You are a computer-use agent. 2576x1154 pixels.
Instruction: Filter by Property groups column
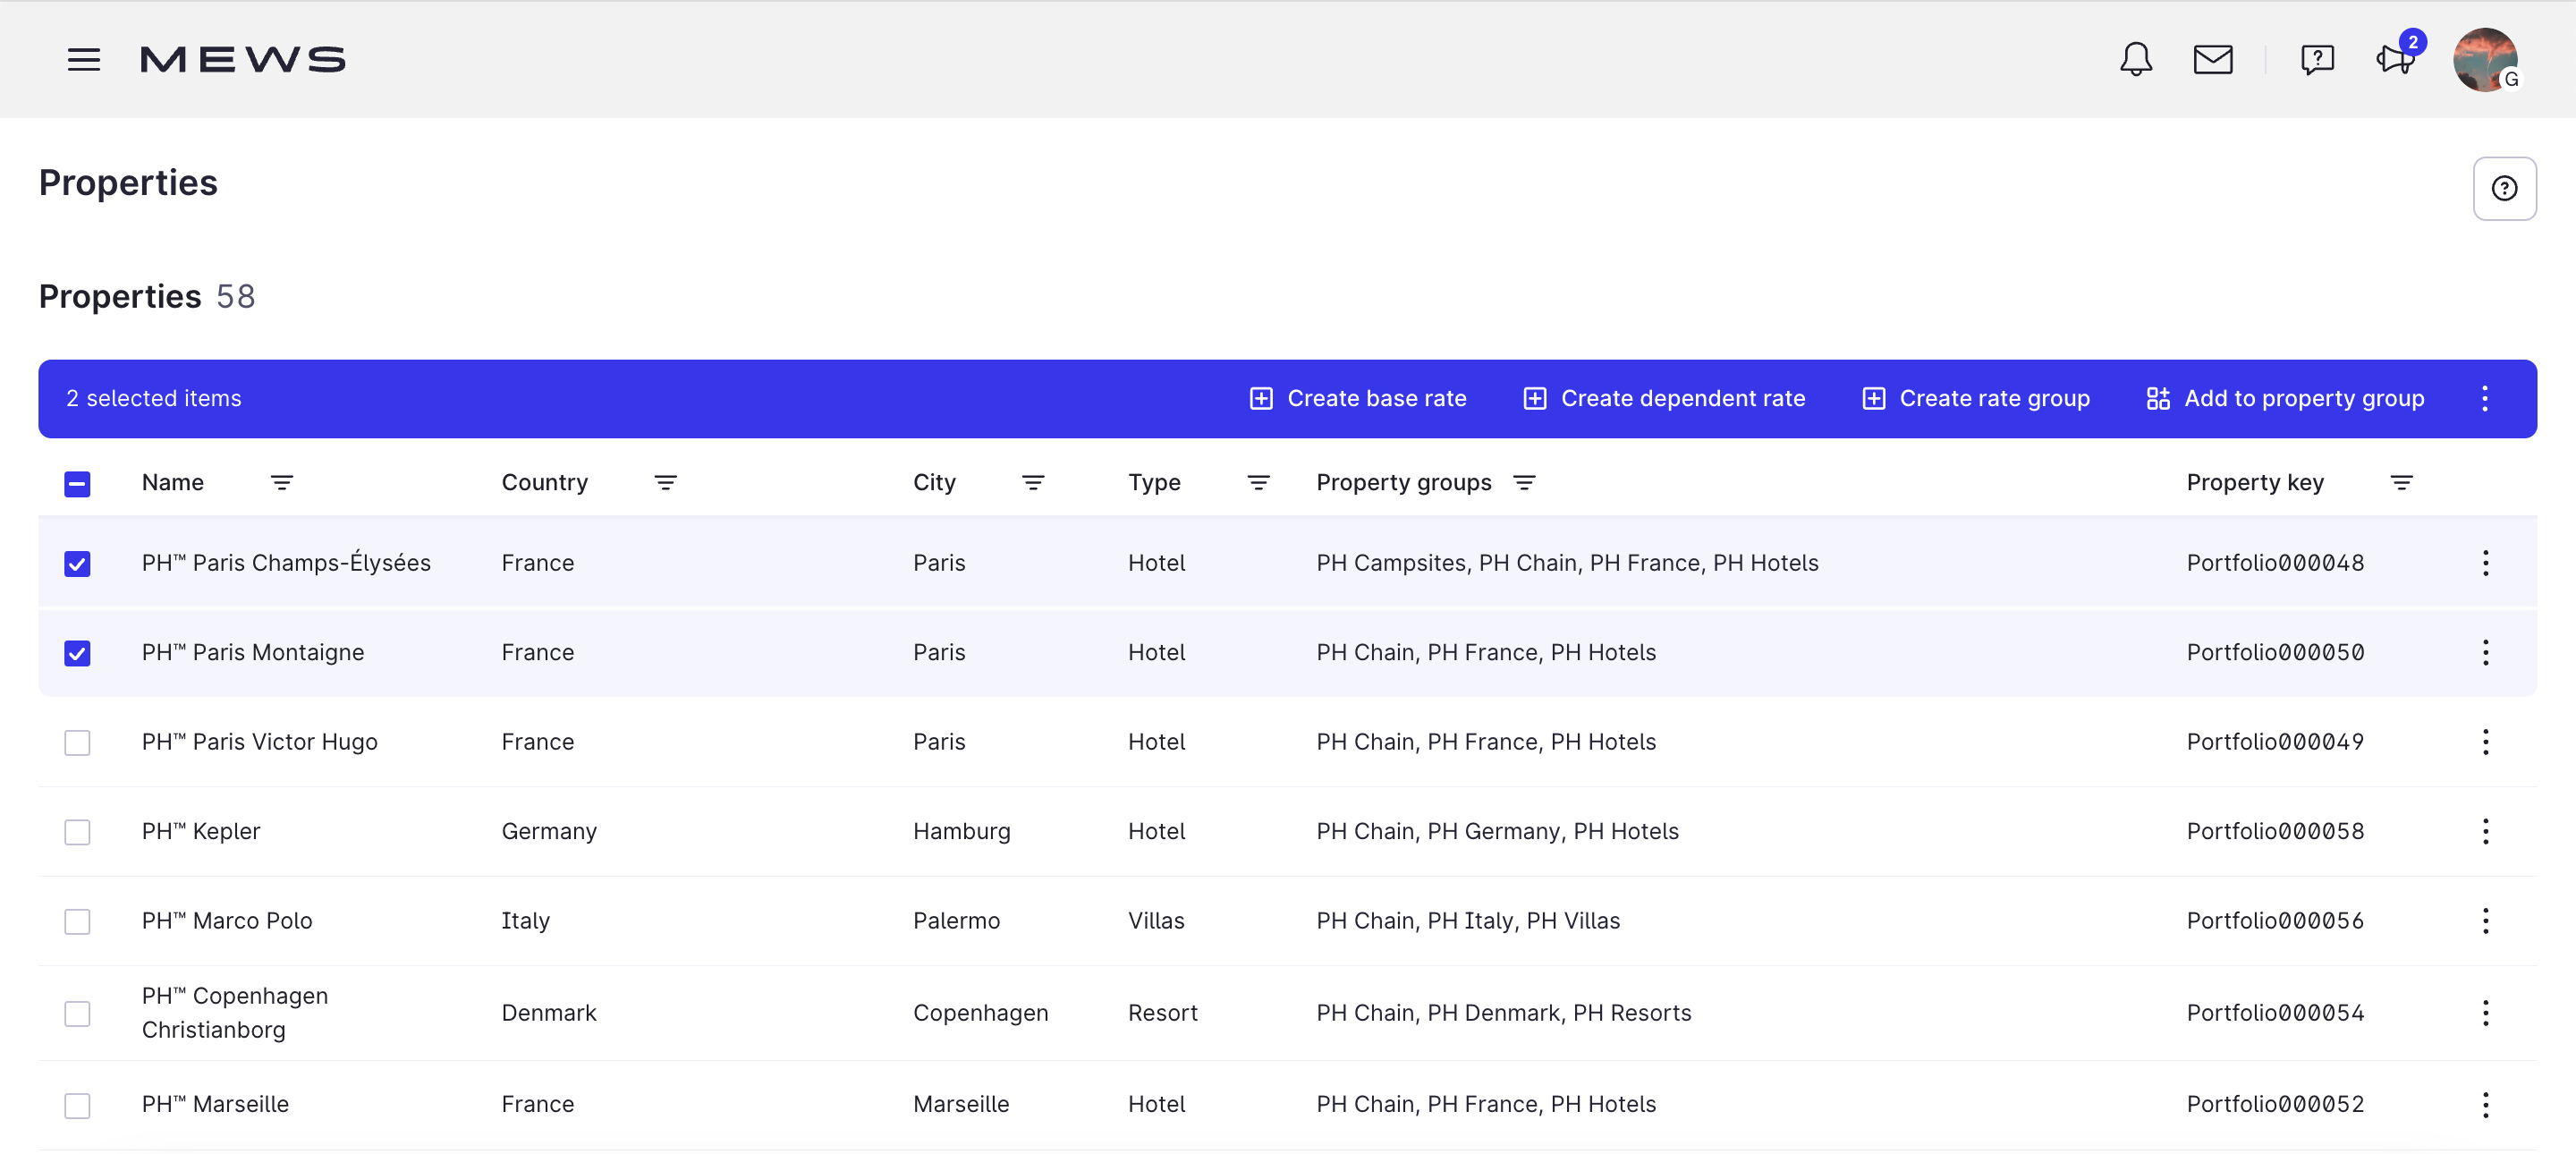1524,483
